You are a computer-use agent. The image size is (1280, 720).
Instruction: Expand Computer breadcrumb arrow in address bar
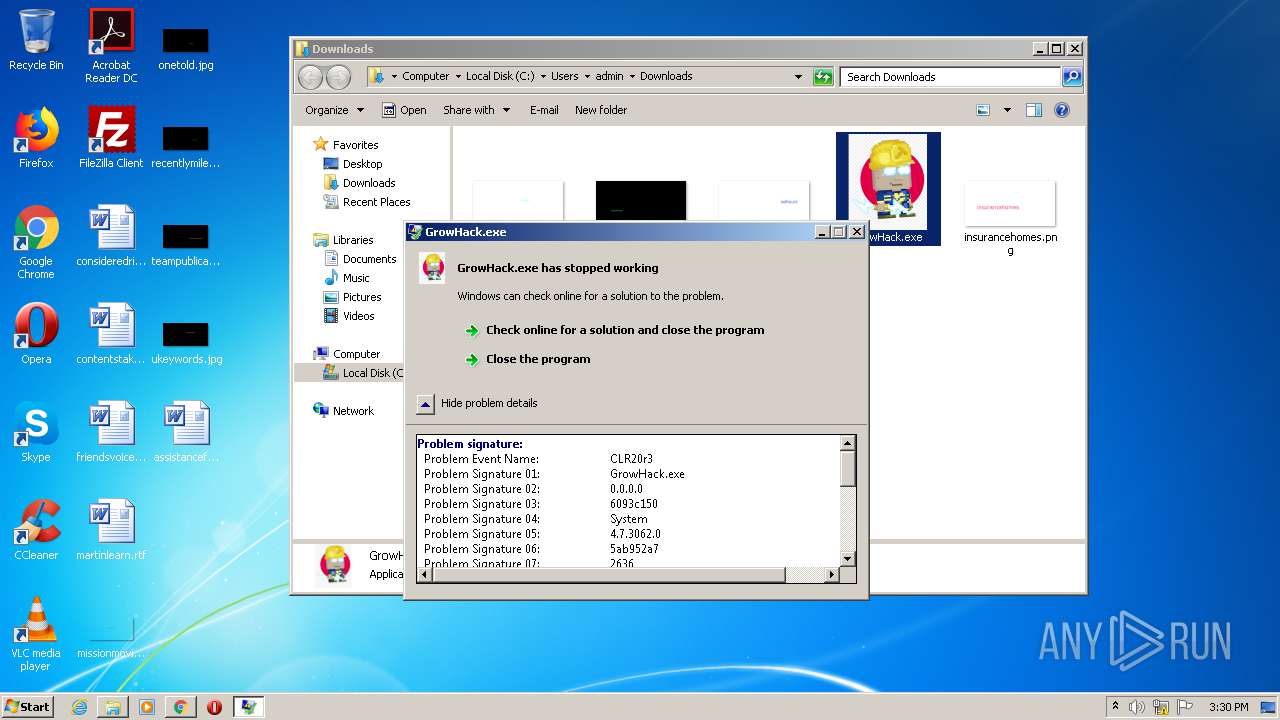click(x=457, y=76)
